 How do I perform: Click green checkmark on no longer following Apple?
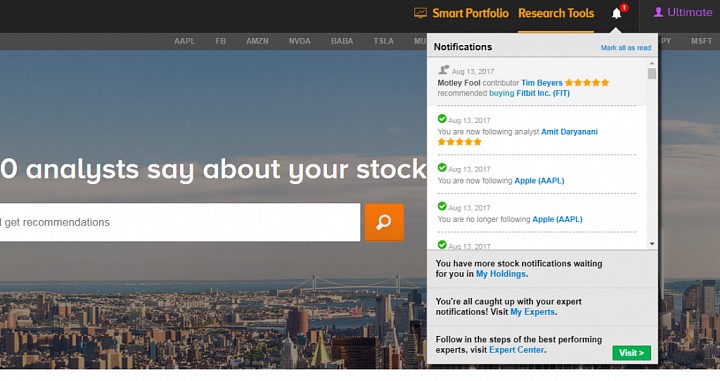coord(442,206)
